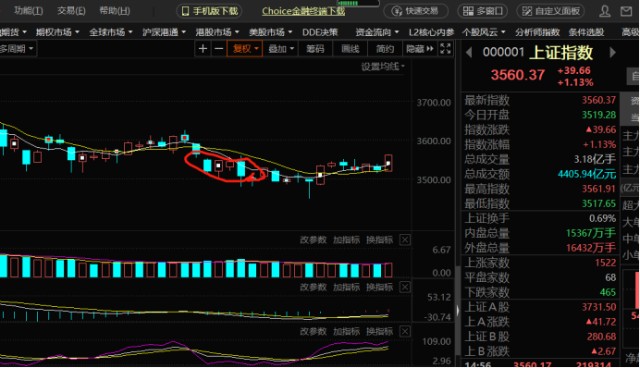Click the zoom out minus icon
Viewport: 640px width, 368px height.
[219, 49]
